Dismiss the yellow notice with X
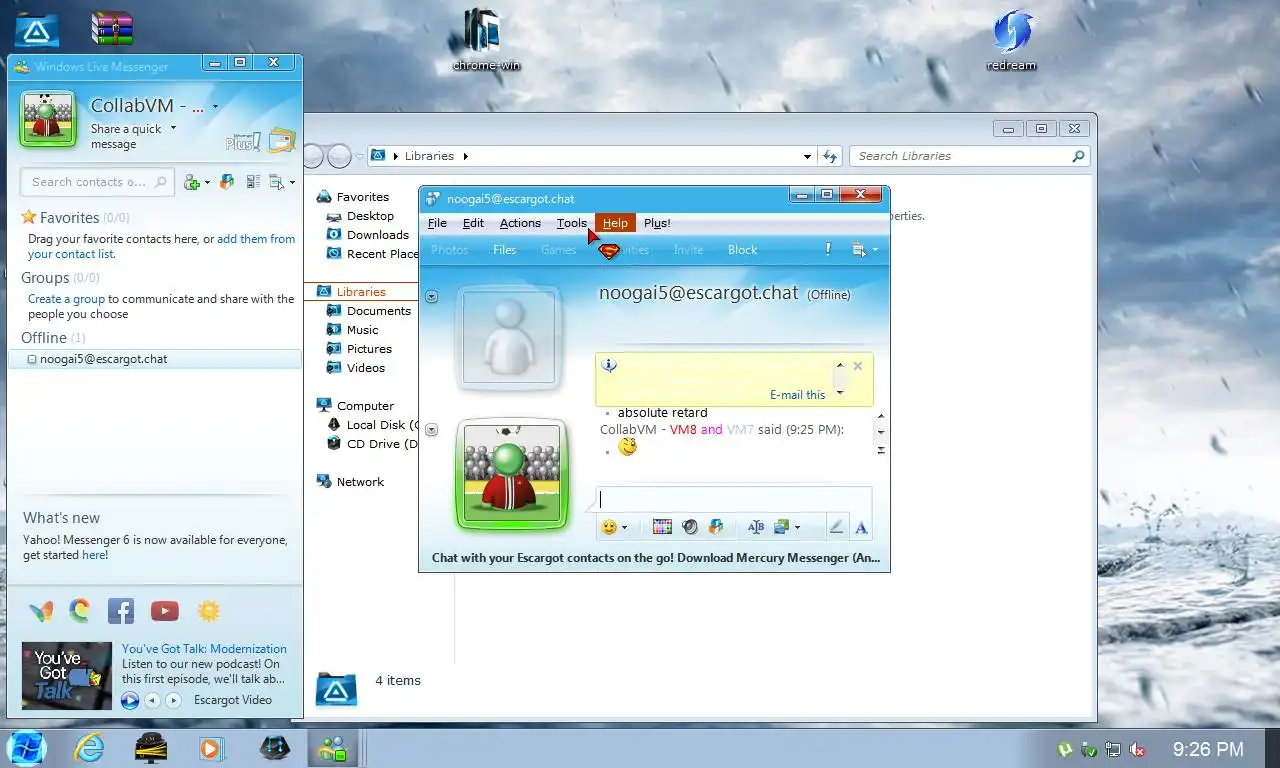Viewport: 1280px width, 768px height. [x=858, y=366]
